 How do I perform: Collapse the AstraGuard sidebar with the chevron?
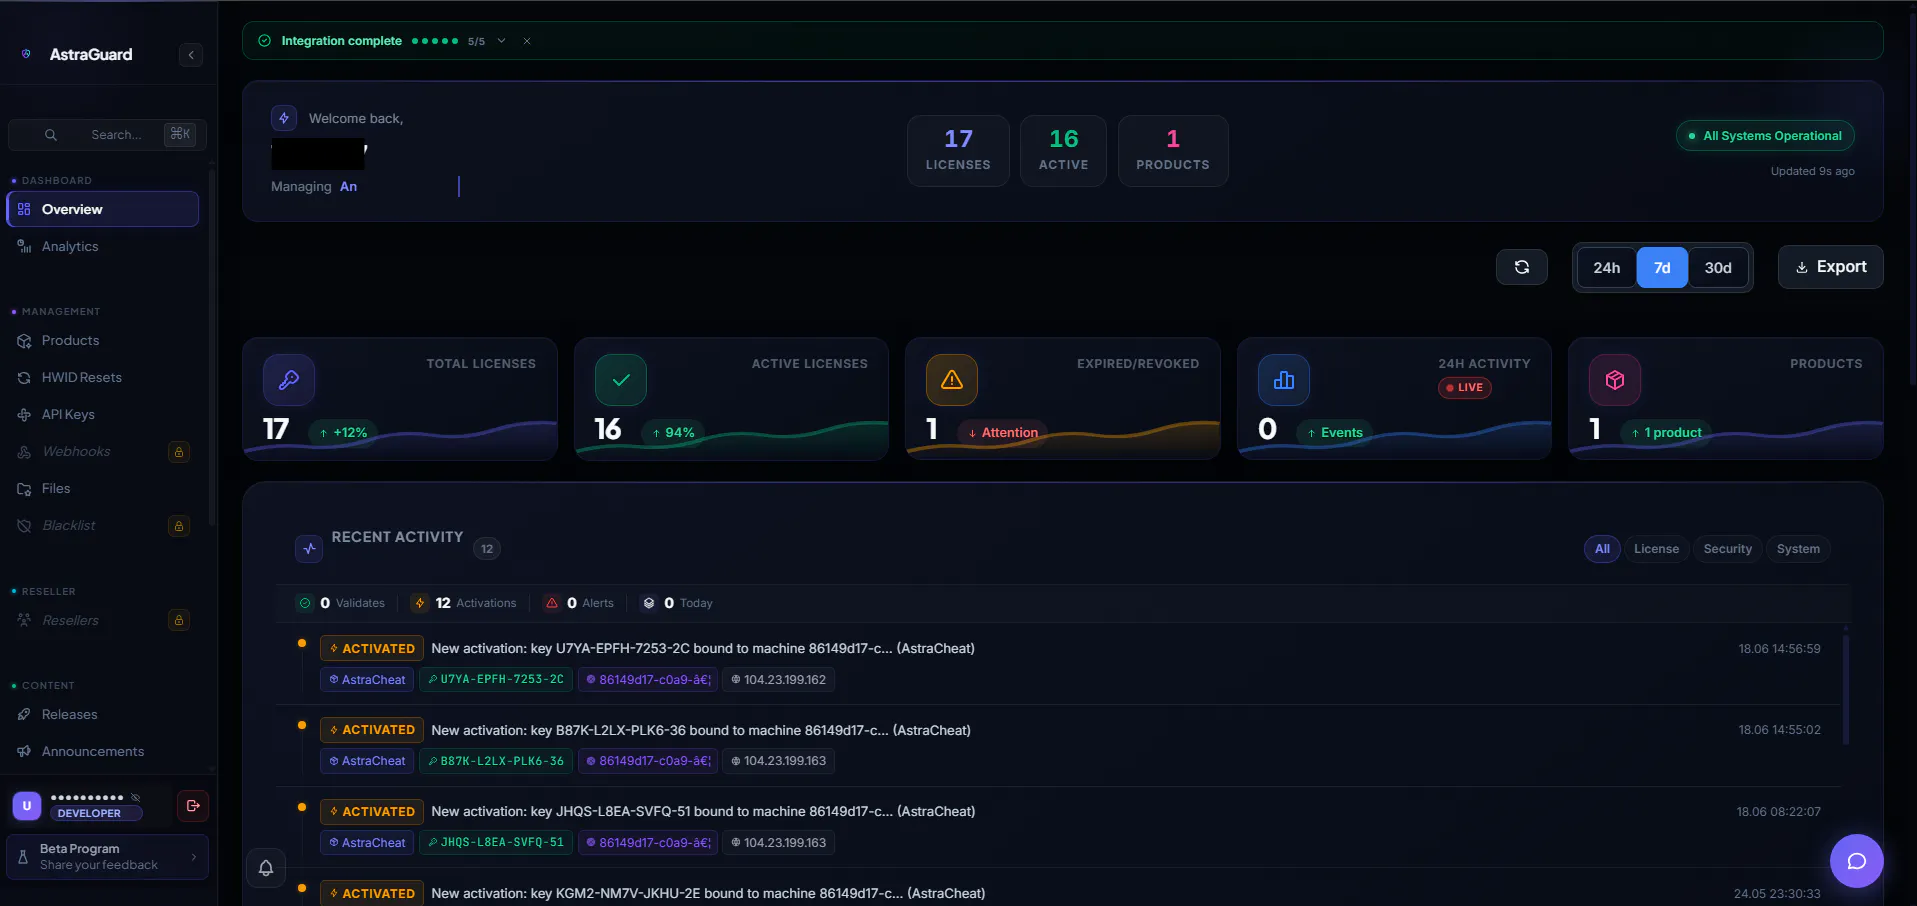(191, 55)
